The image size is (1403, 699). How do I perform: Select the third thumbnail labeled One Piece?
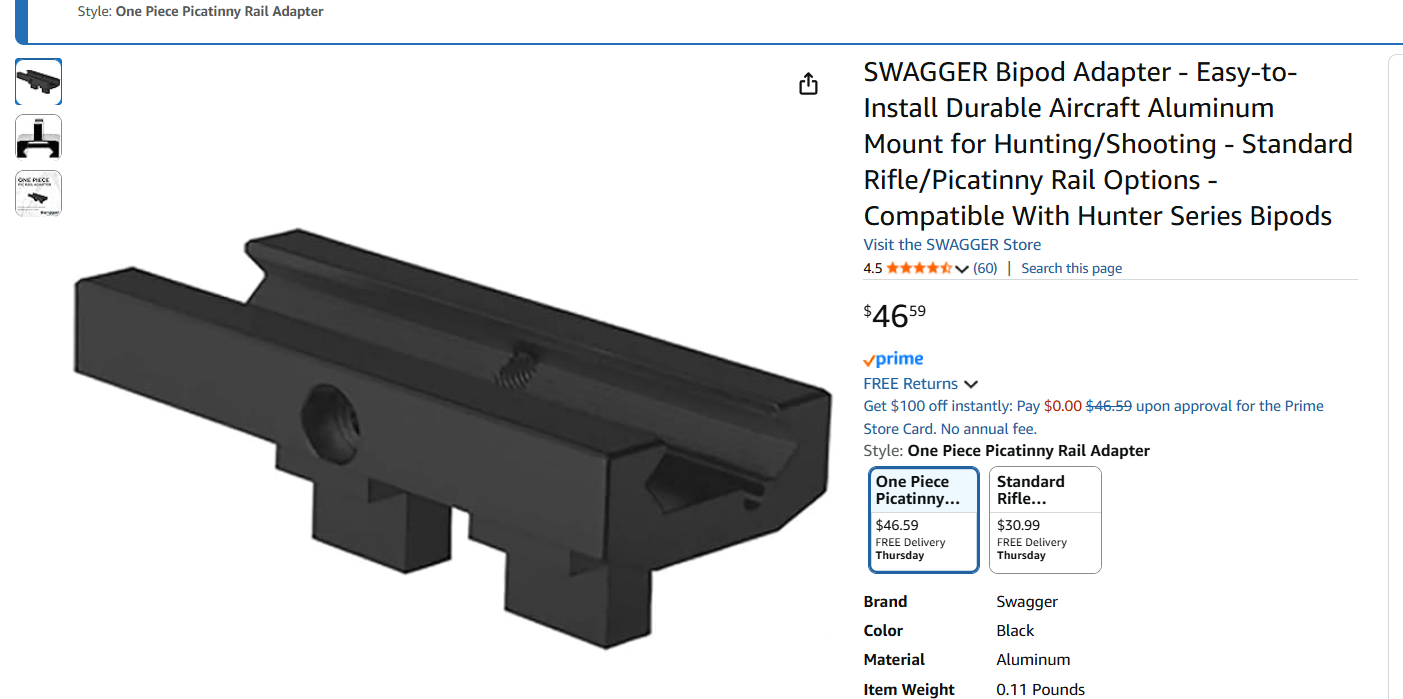tap(38, 193)
